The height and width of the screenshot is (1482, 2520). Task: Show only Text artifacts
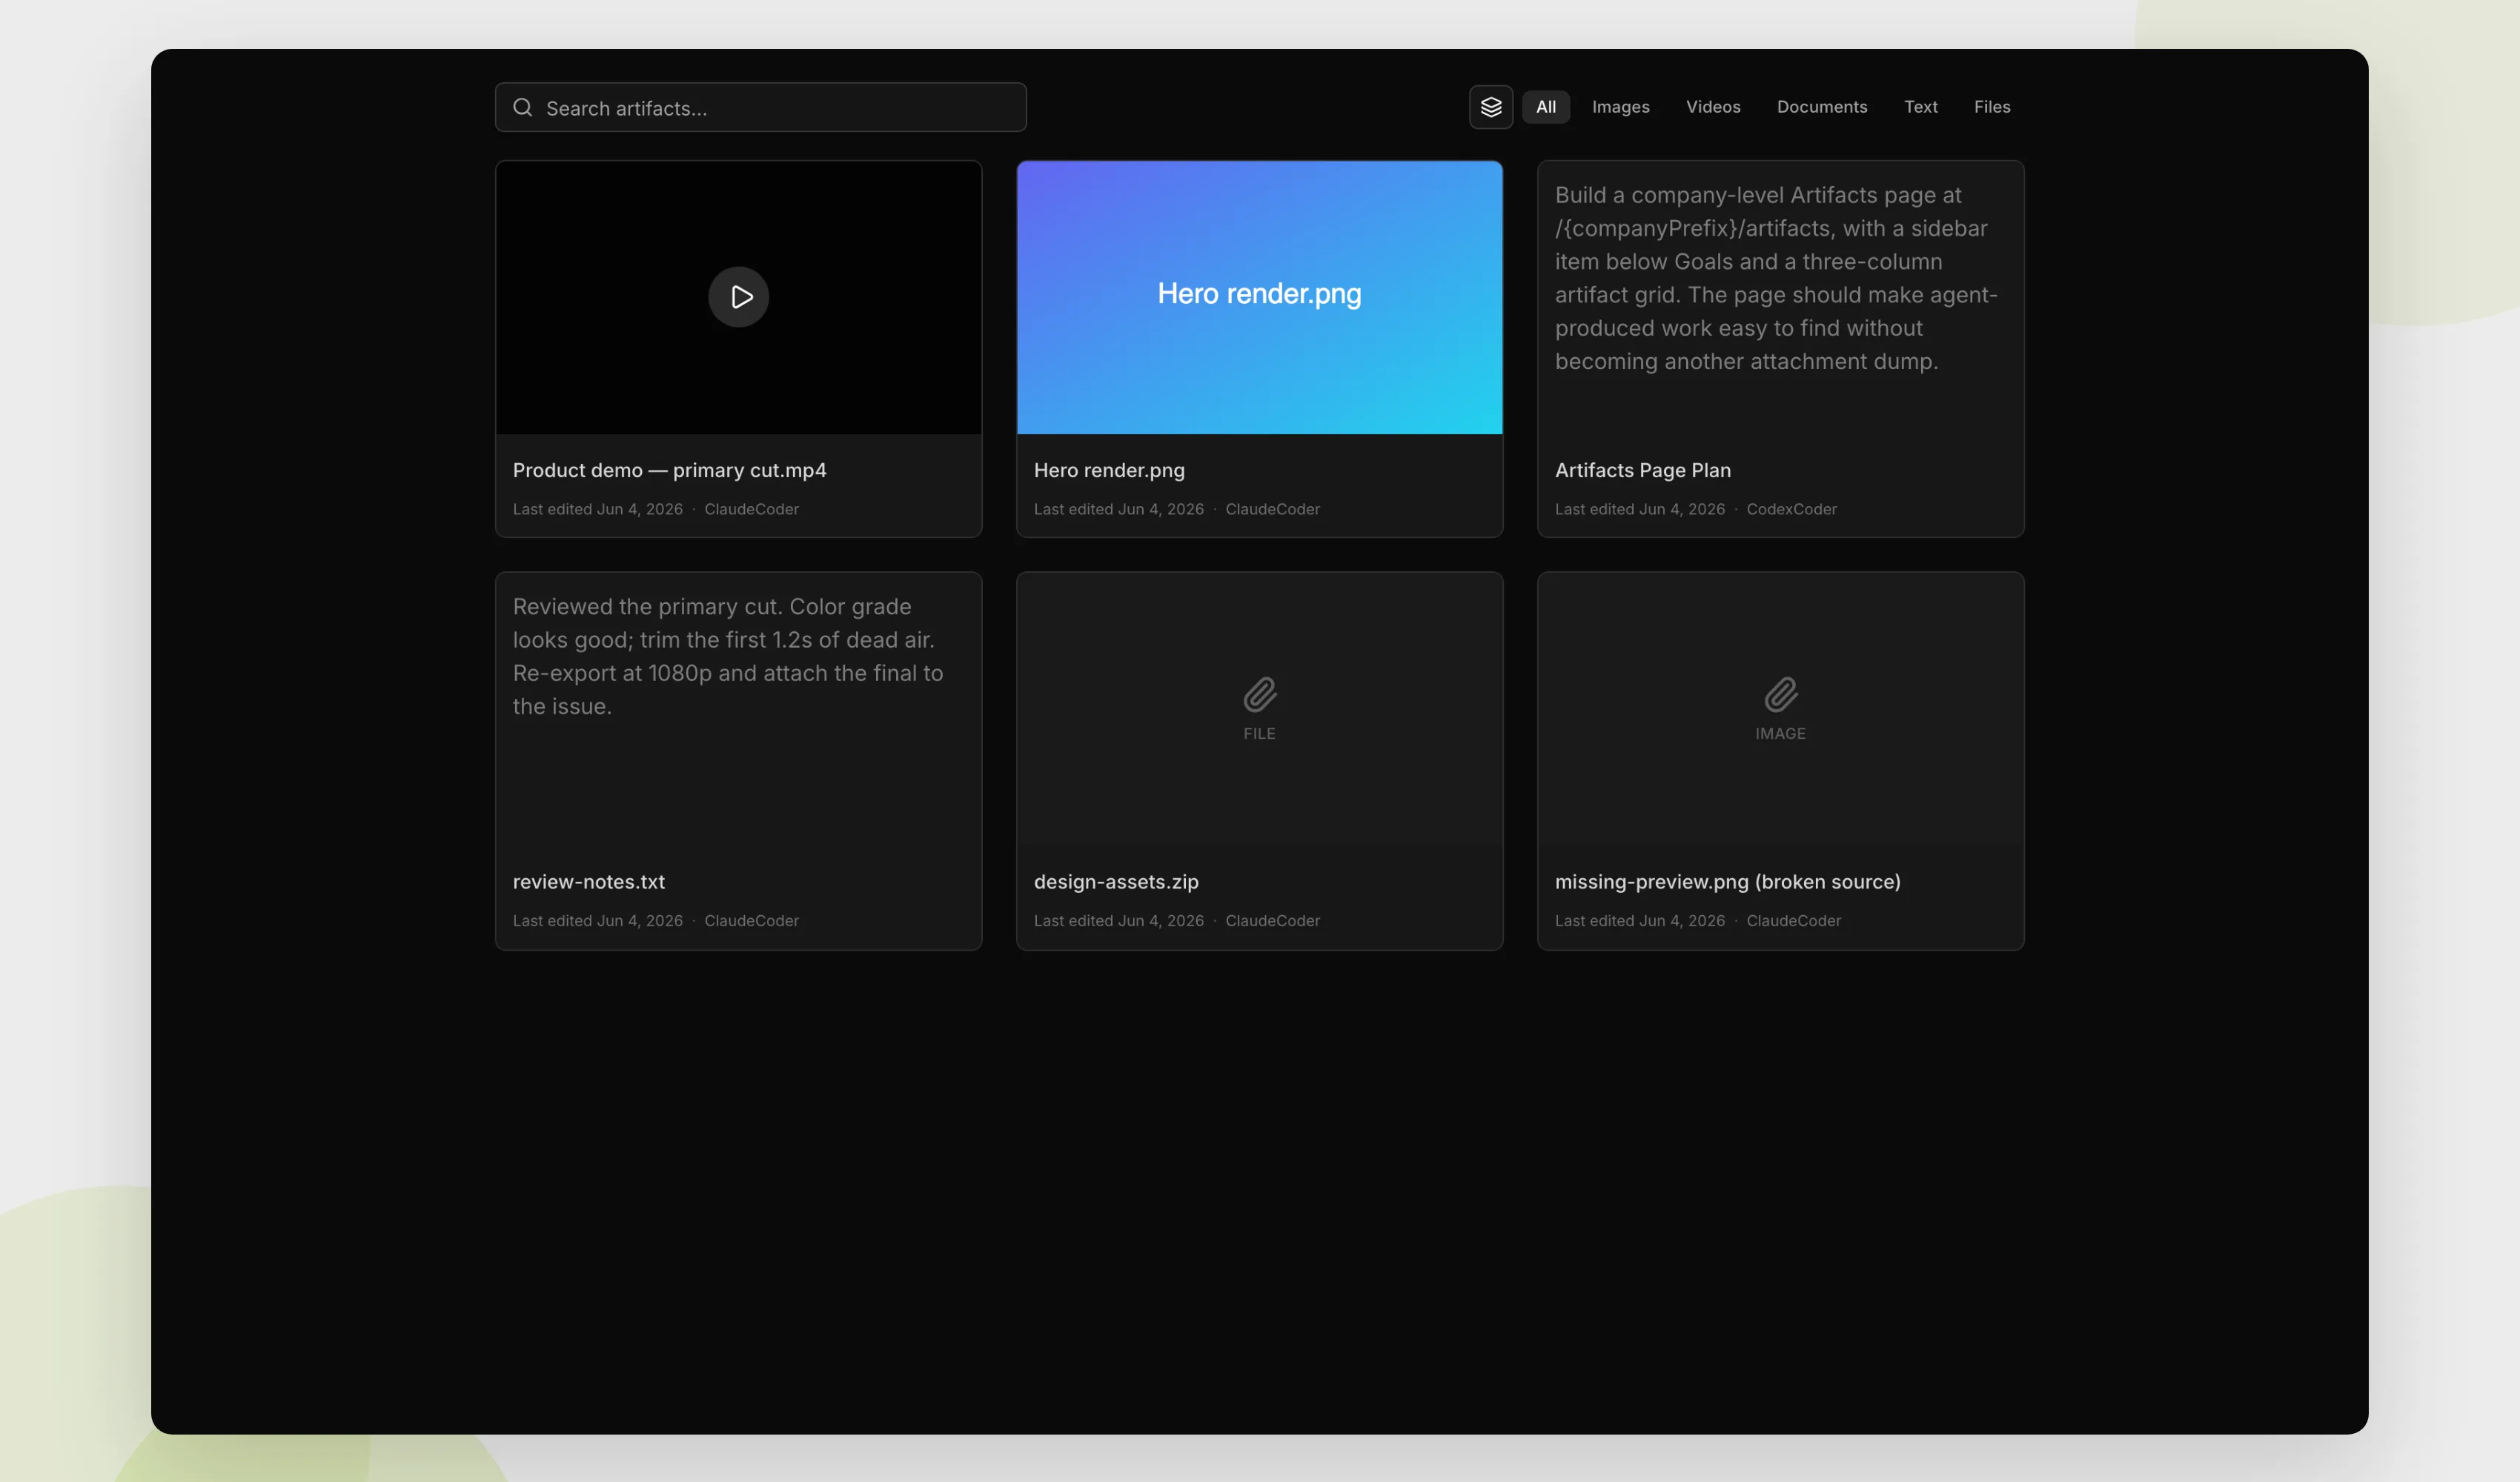(1920, 107)
